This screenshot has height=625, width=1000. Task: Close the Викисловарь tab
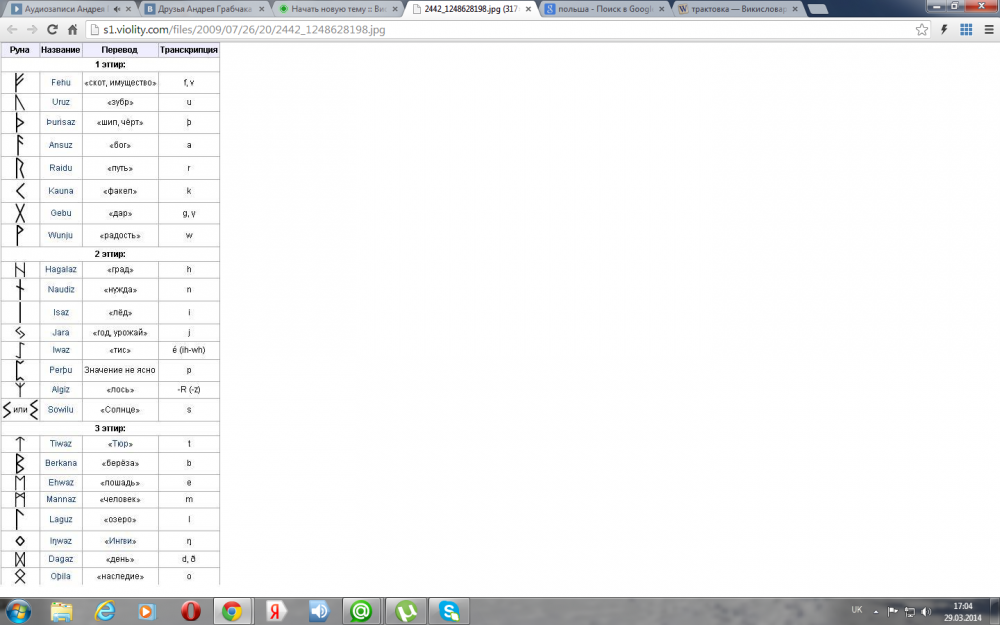tap(795, 9)
